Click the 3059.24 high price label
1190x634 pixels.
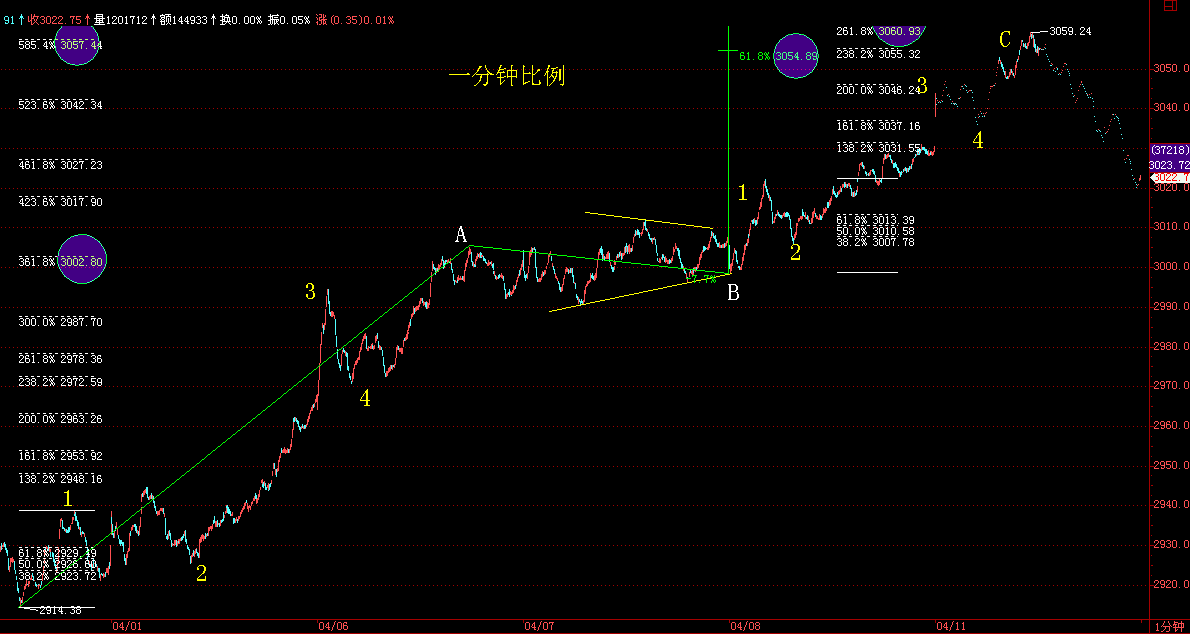tap(1069, 31)
